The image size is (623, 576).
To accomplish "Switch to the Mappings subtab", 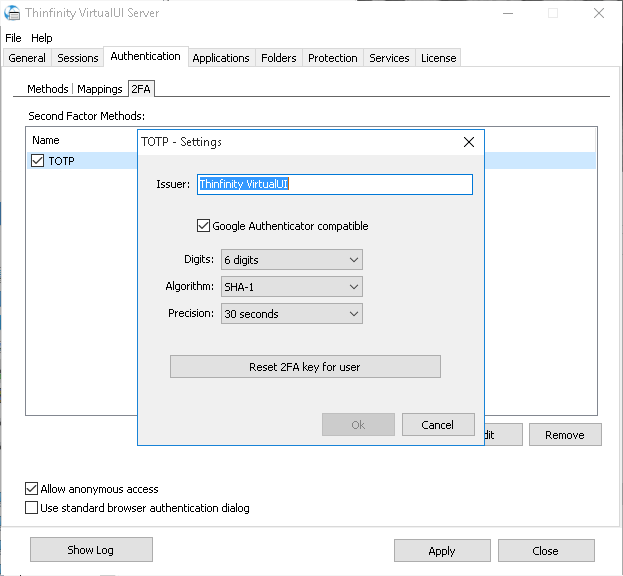I will pos(99,89).
